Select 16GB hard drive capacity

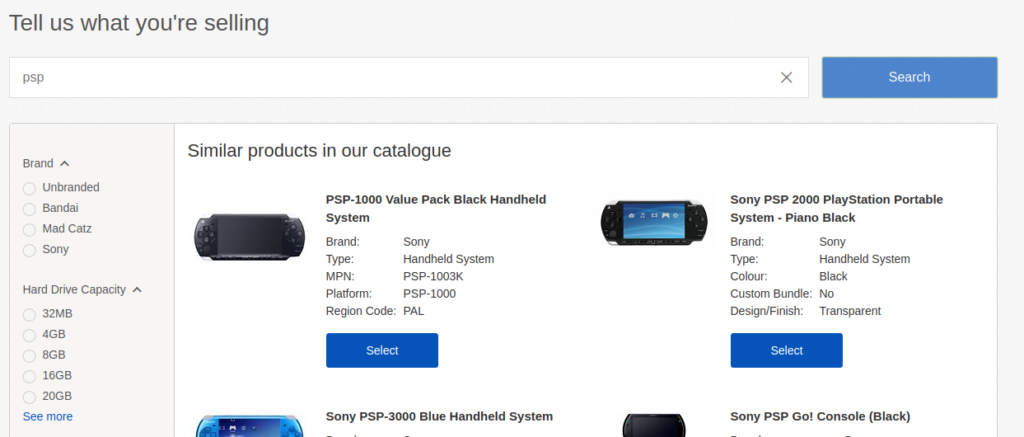click(x=29, y=376)
